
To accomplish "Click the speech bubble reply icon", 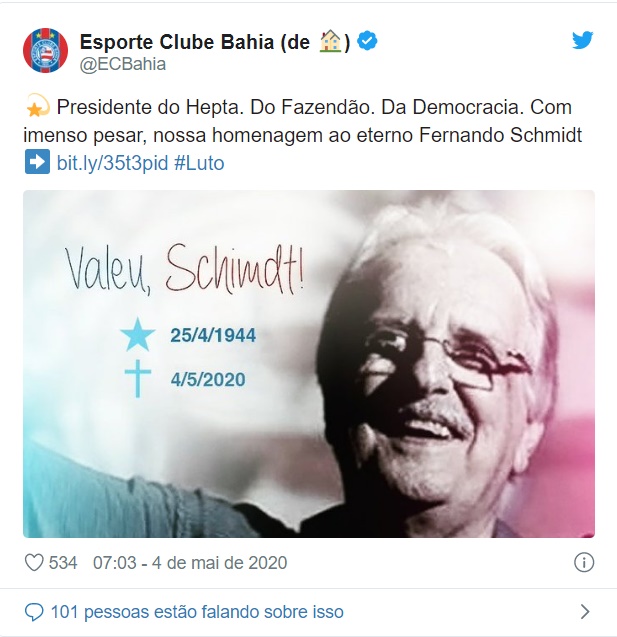I will (x=34, y=612).
